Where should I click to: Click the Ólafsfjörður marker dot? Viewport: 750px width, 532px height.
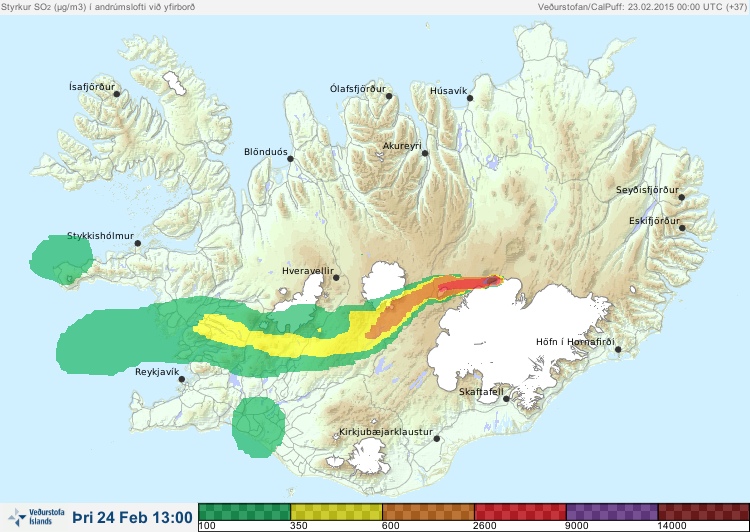click(389, 96)
